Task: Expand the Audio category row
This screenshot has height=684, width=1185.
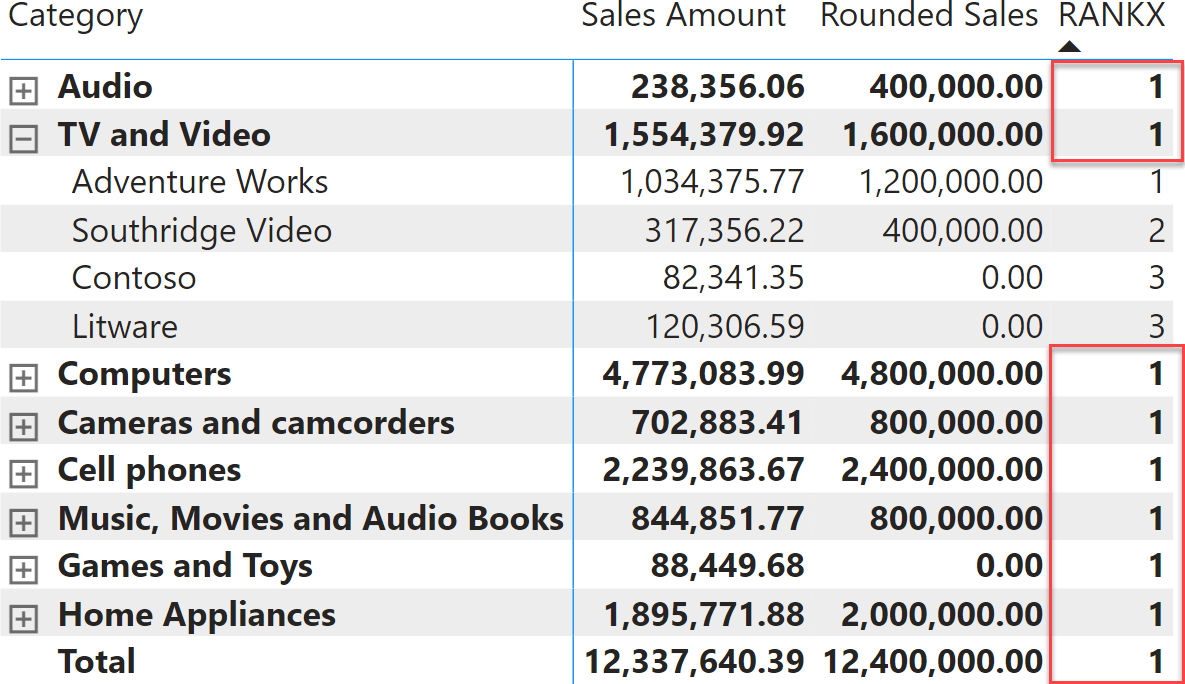Action: (23, 91)
